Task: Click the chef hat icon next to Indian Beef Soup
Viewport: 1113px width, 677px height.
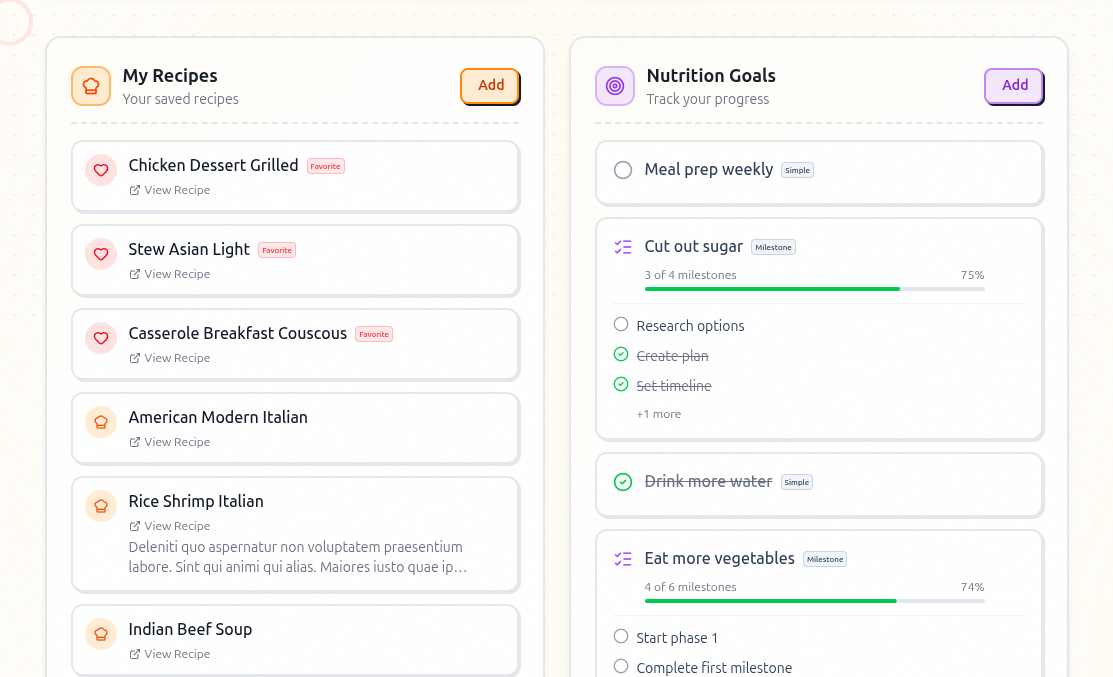Action: click(x=101, y=634)
